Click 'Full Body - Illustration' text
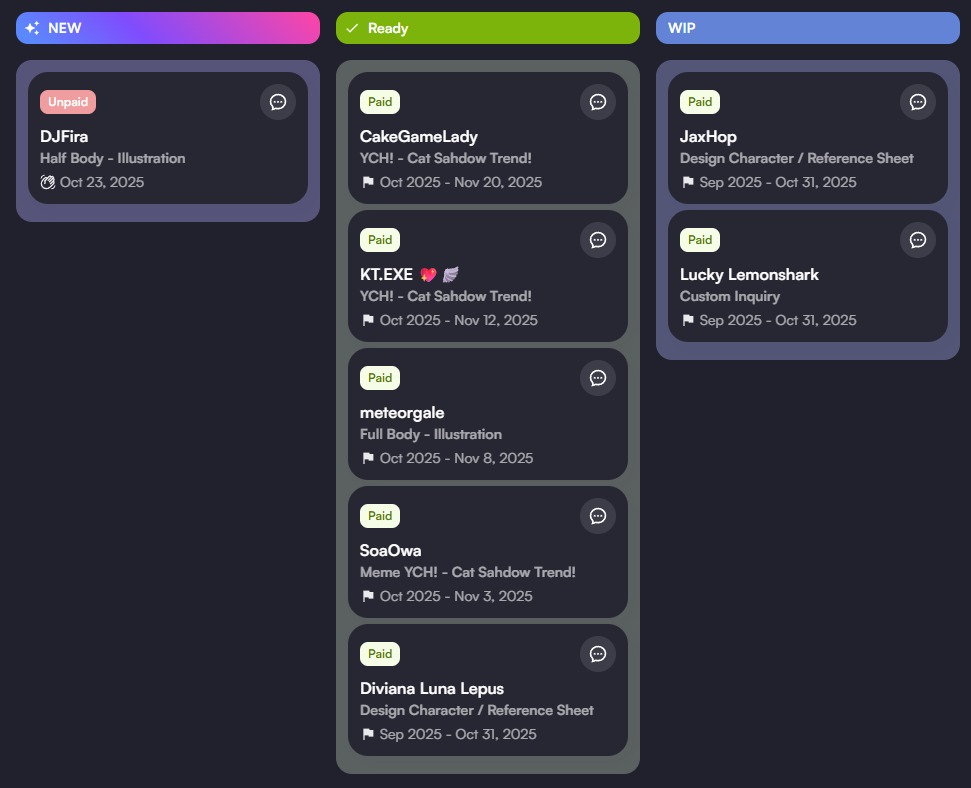971x788 pixels. (431, 434)
